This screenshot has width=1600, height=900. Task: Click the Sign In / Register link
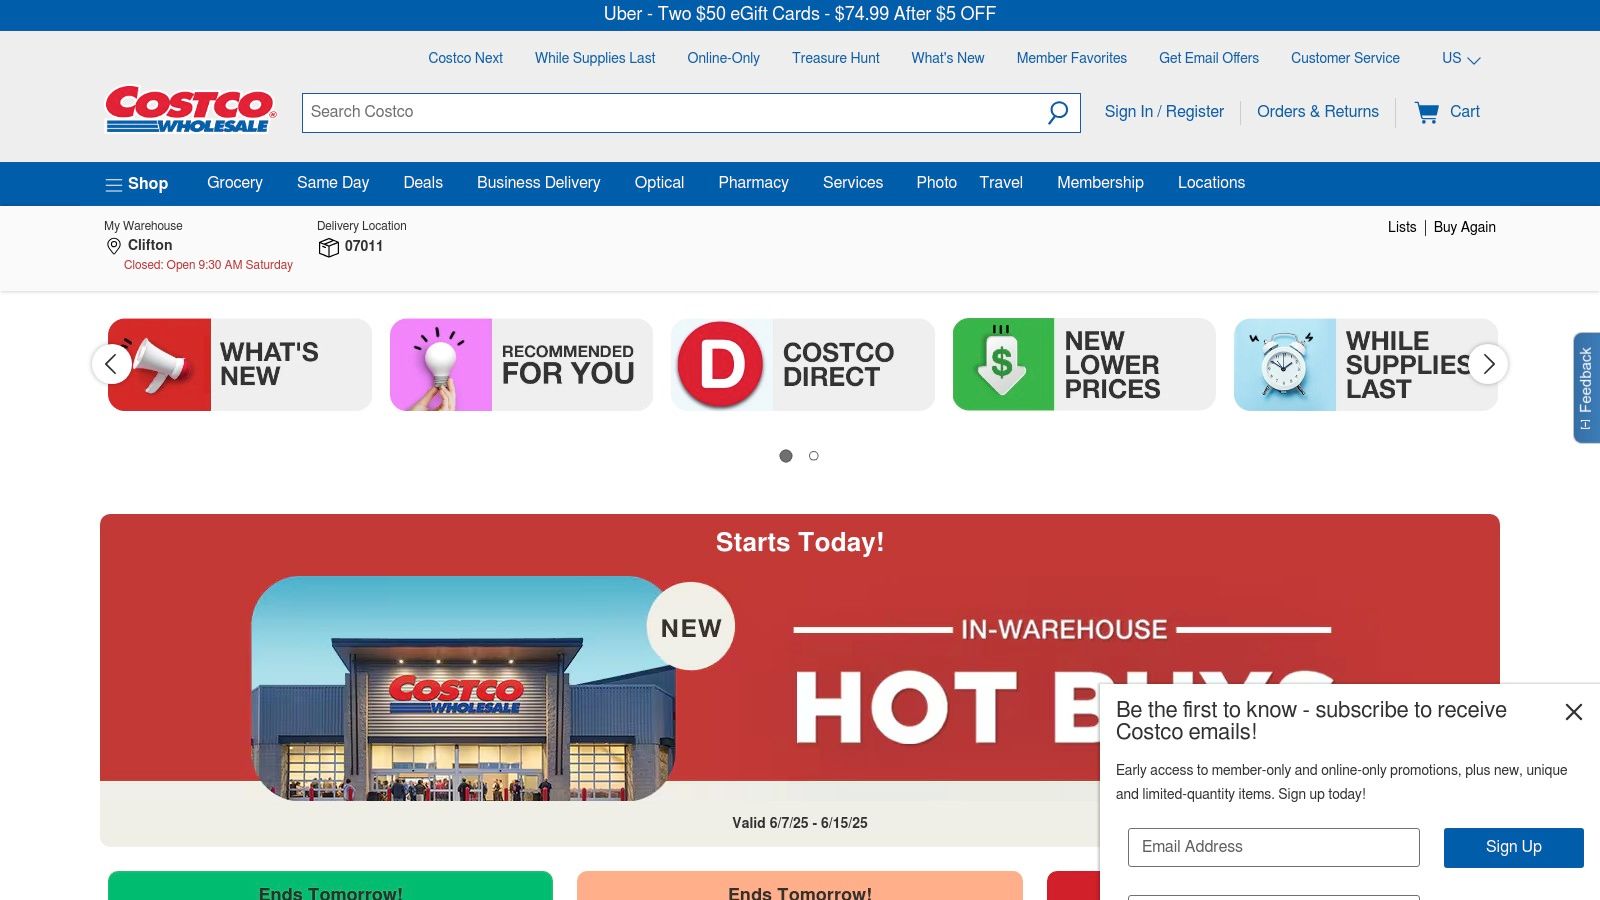coord(1164,112)
